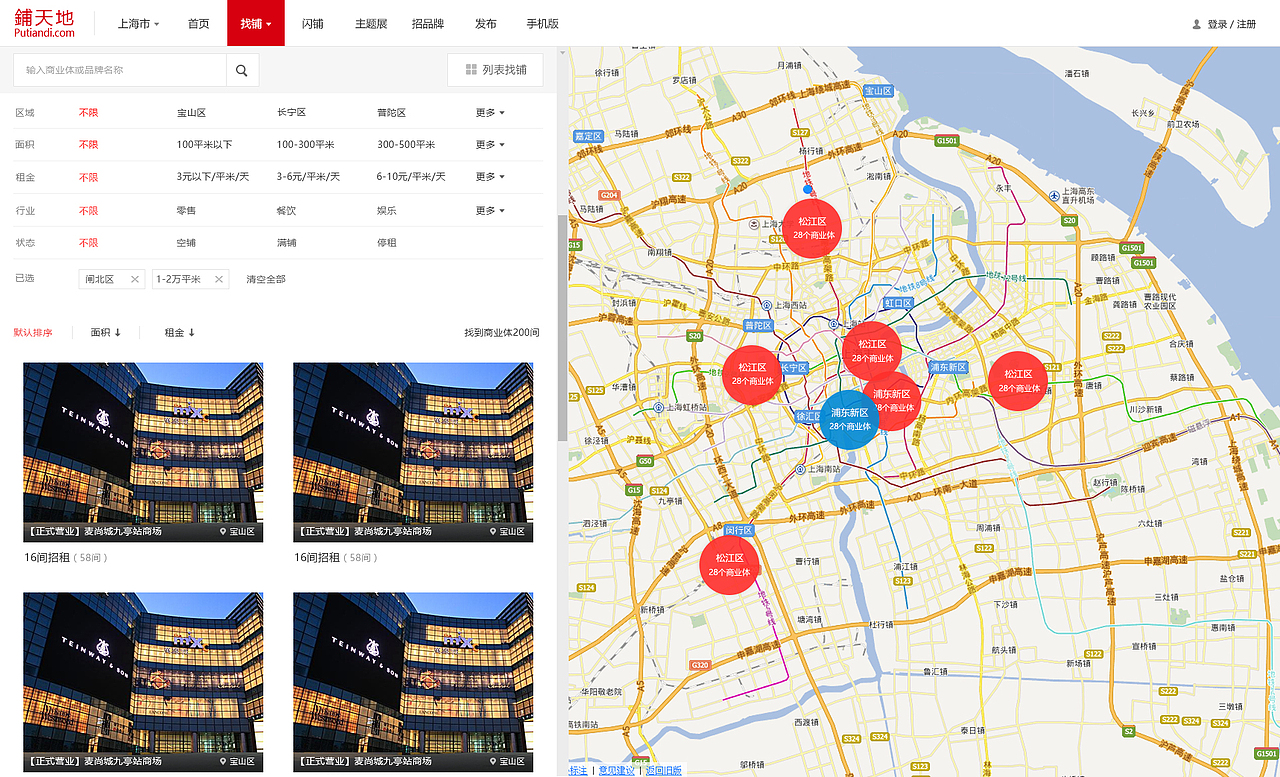
Task: Filter industry by 娱乐
Action: click(x=386, y=211)
